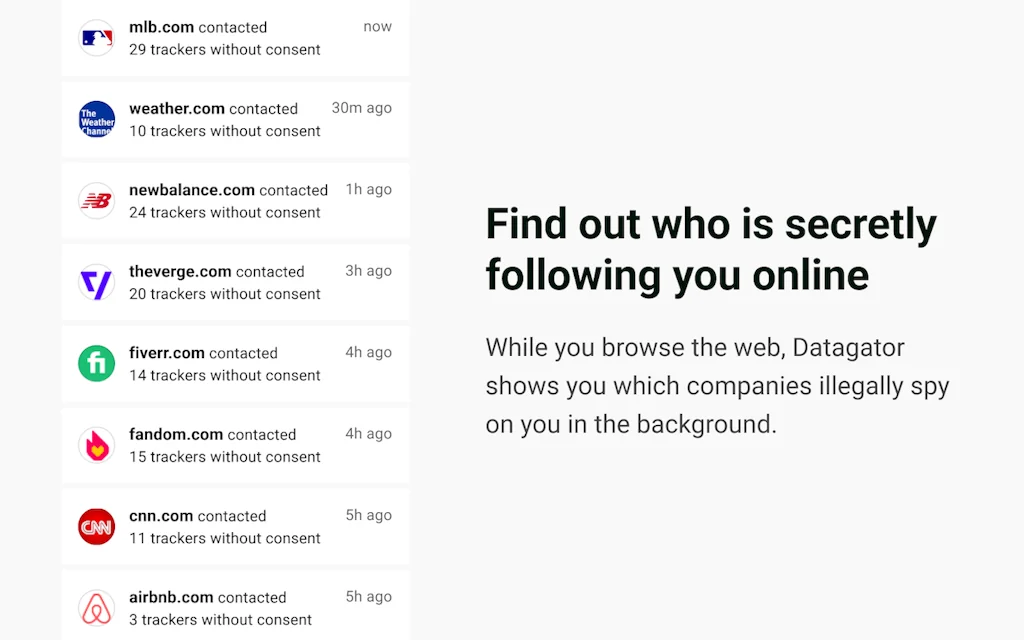1024x640 pixels.
Task: Click the '30m ago' timestamp label
Action: (361, 108)
